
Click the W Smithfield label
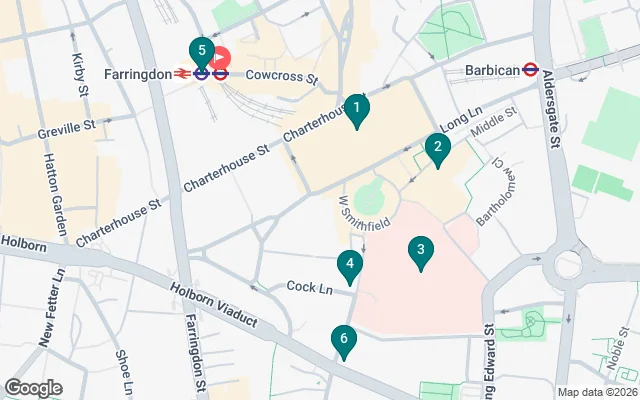tap(364, 213)
